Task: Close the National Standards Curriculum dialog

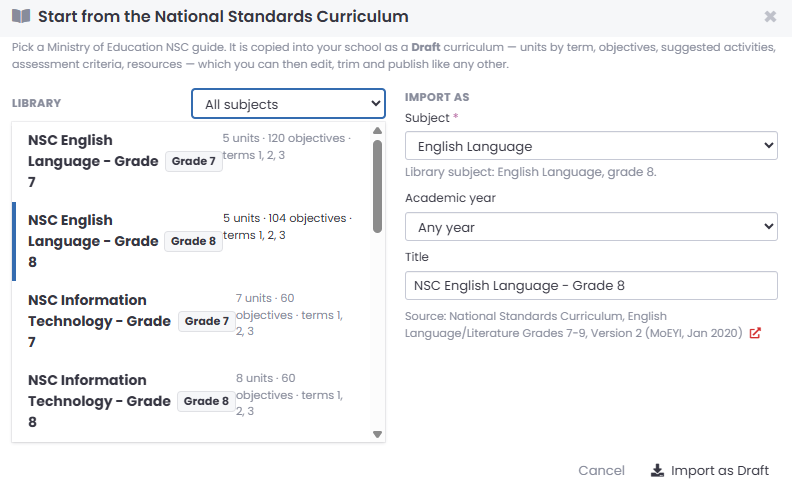Action: click(770, 17)
